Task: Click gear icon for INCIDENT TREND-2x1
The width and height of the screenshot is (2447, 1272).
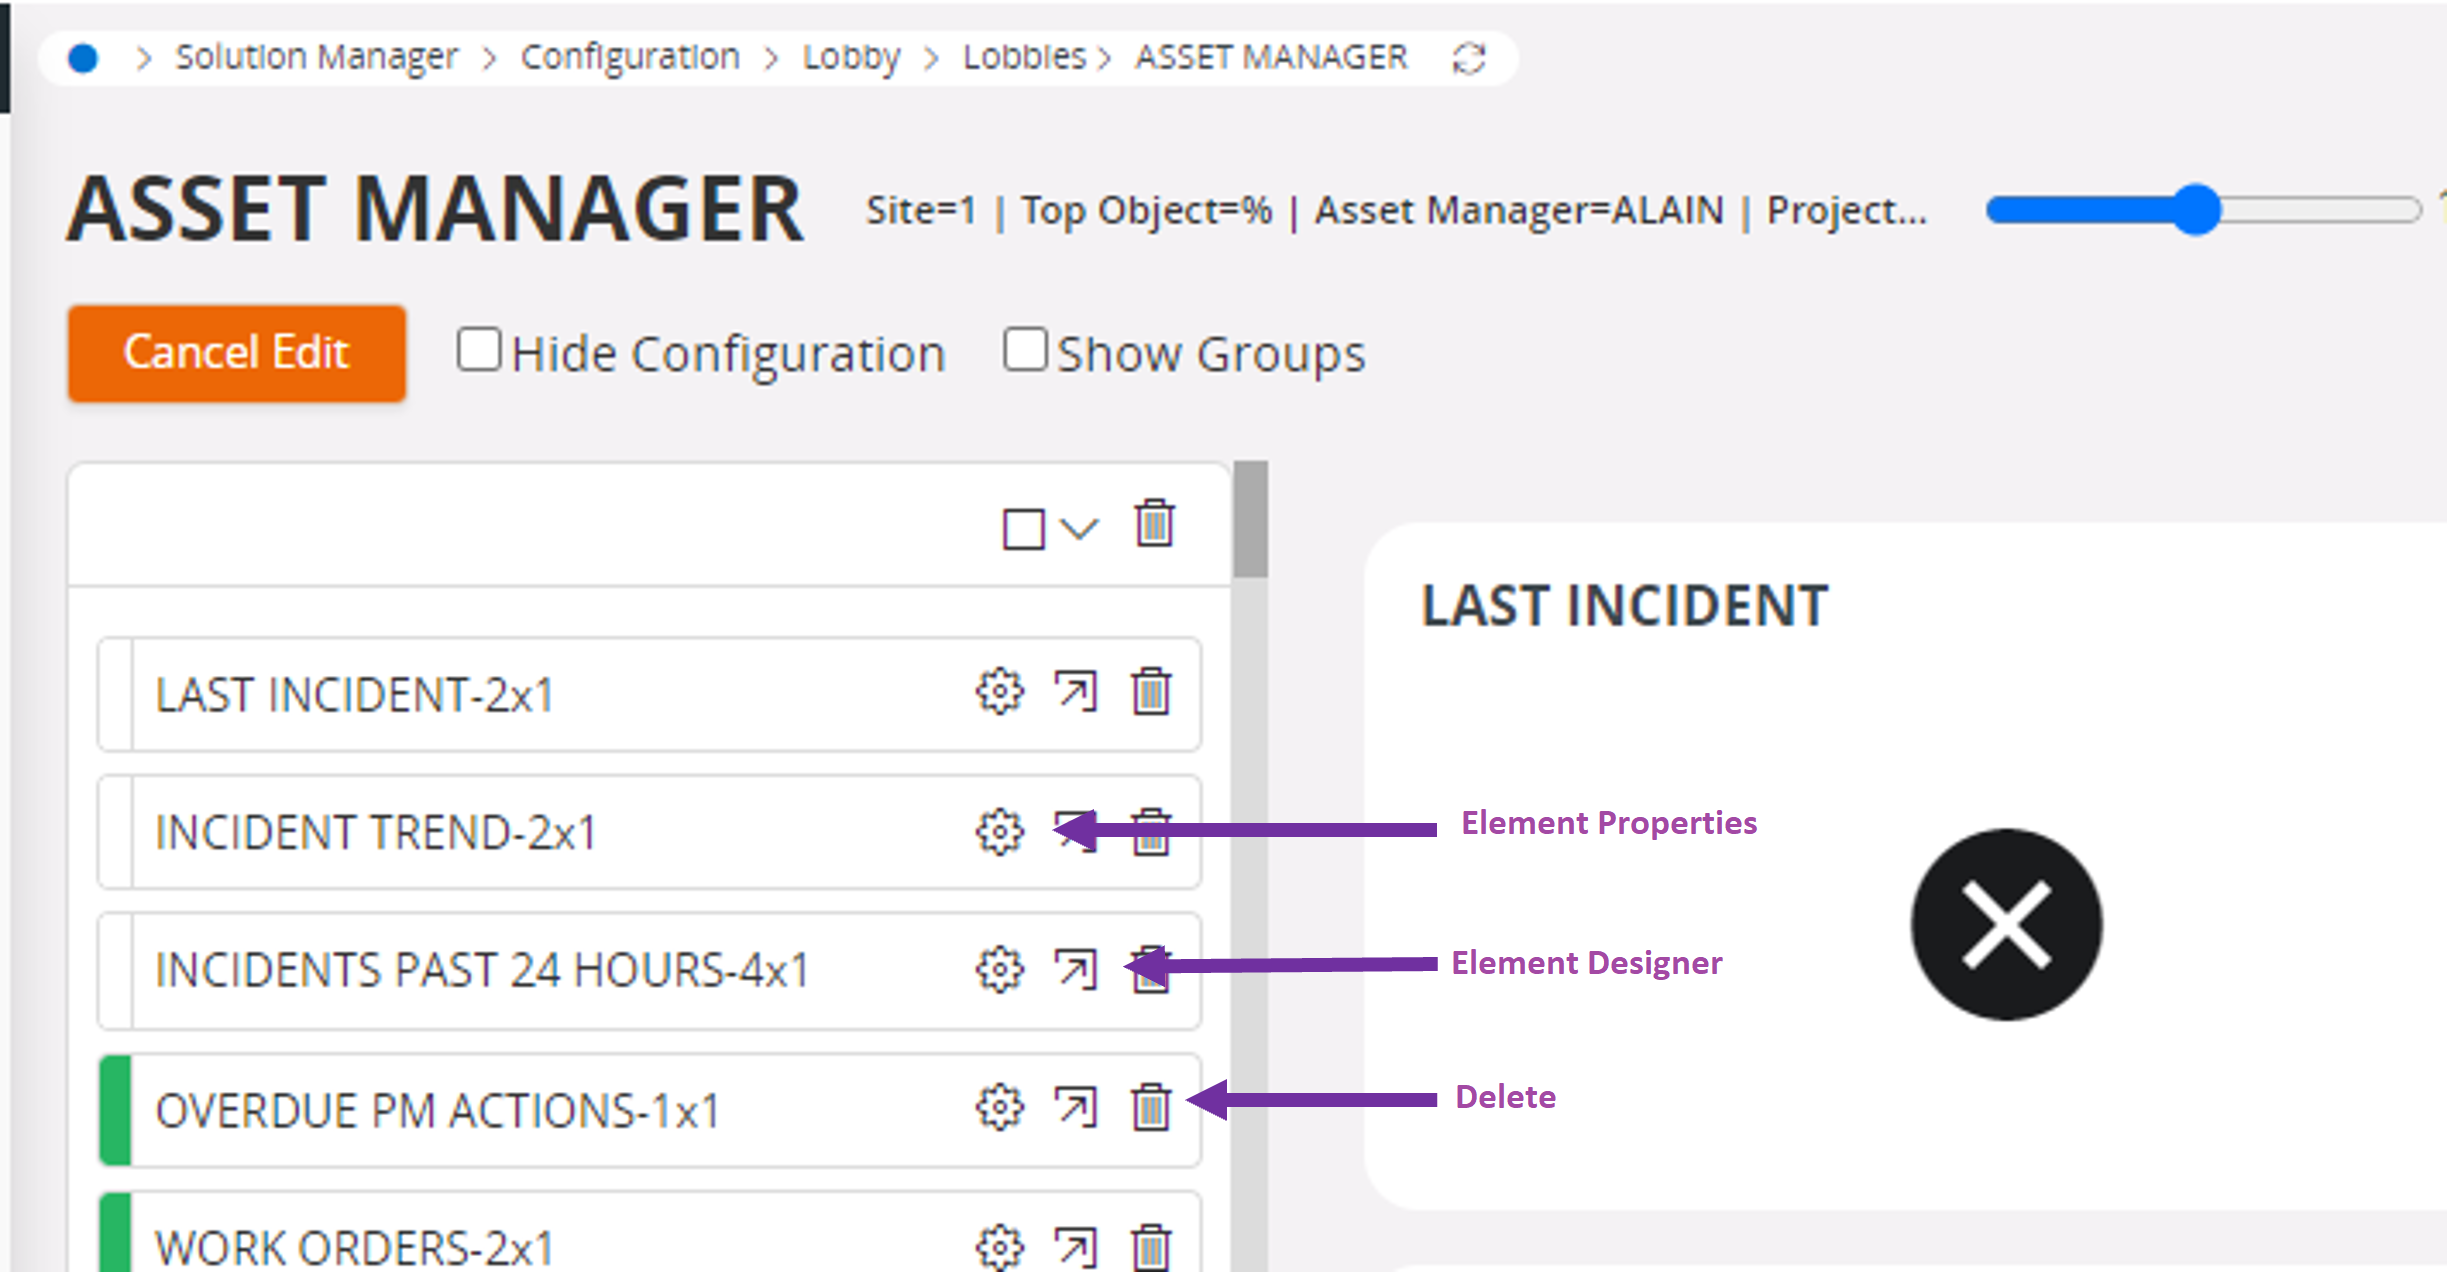Action: tap(999, 831)
